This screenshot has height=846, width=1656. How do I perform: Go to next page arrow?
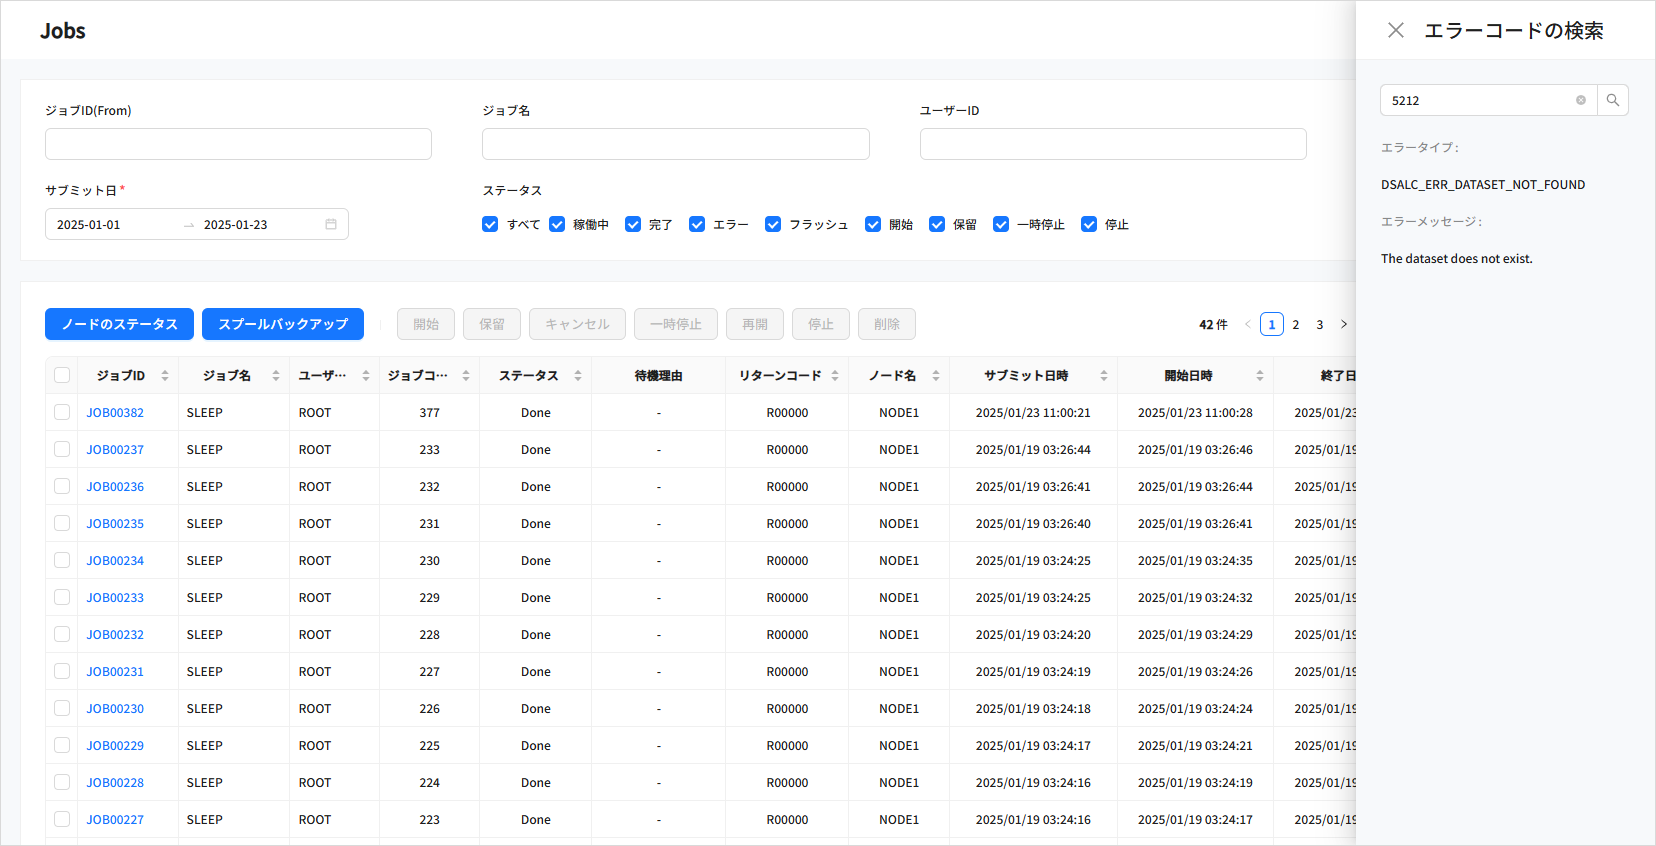1344,324
